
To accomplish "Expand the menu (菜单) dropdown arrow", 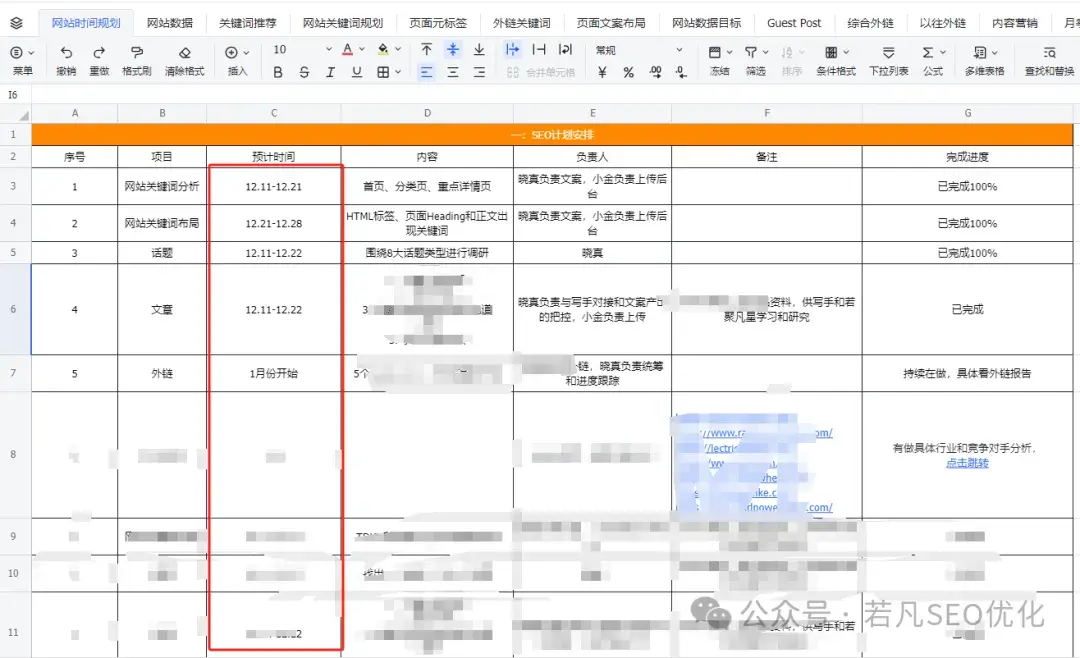I will [31, 52].
